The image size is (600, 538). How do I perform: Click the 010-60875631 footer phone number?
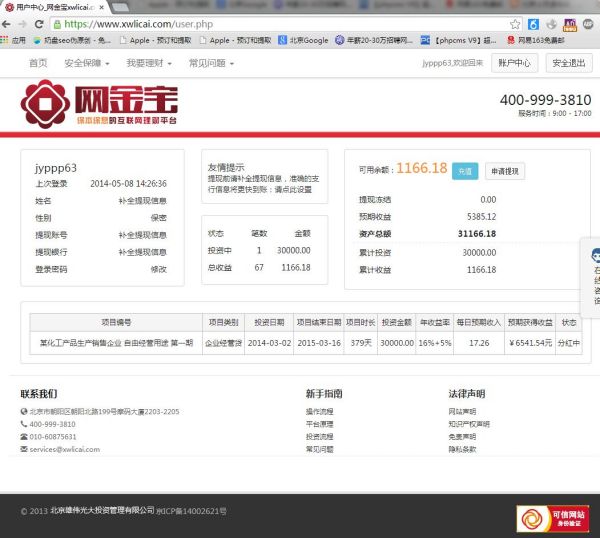53,437
